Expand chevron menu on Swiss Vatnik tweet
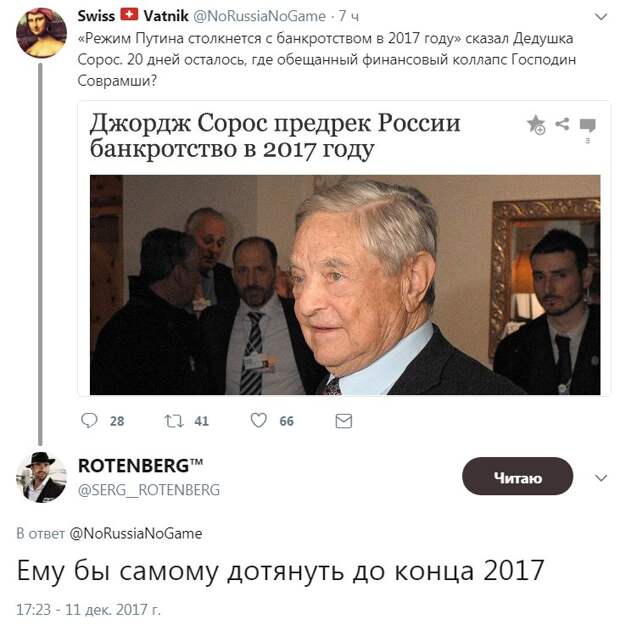 [600, 16]
